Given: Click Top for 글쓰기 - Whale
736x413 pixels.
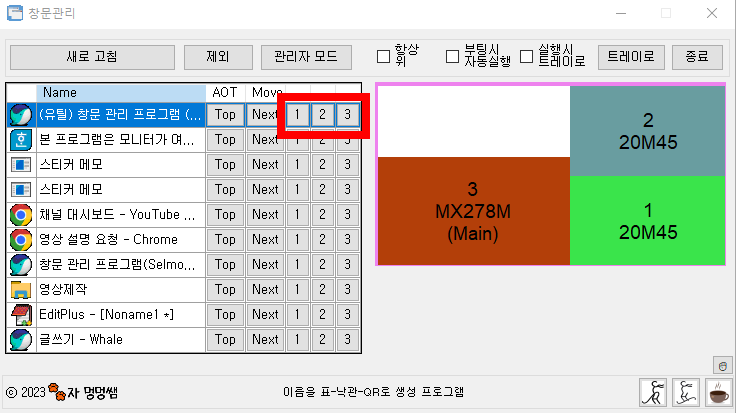Looking at the screenshot, I should click(x=225, y=339).
